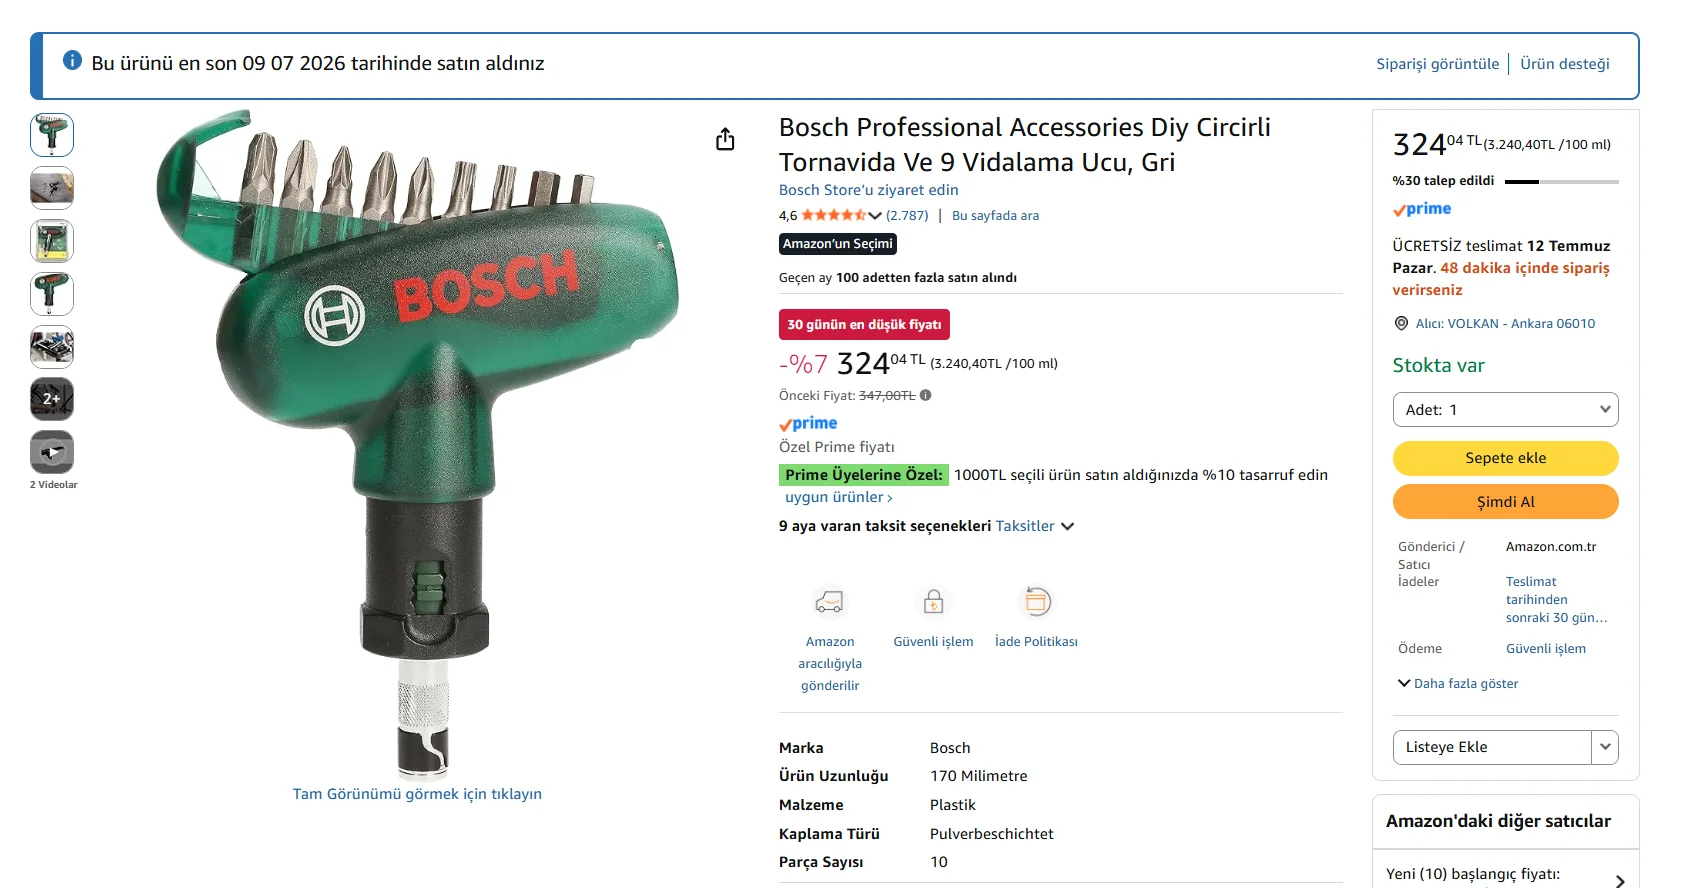
Task: Click the location pin icon for Ankara
Action: click(x=1401, y=323)
